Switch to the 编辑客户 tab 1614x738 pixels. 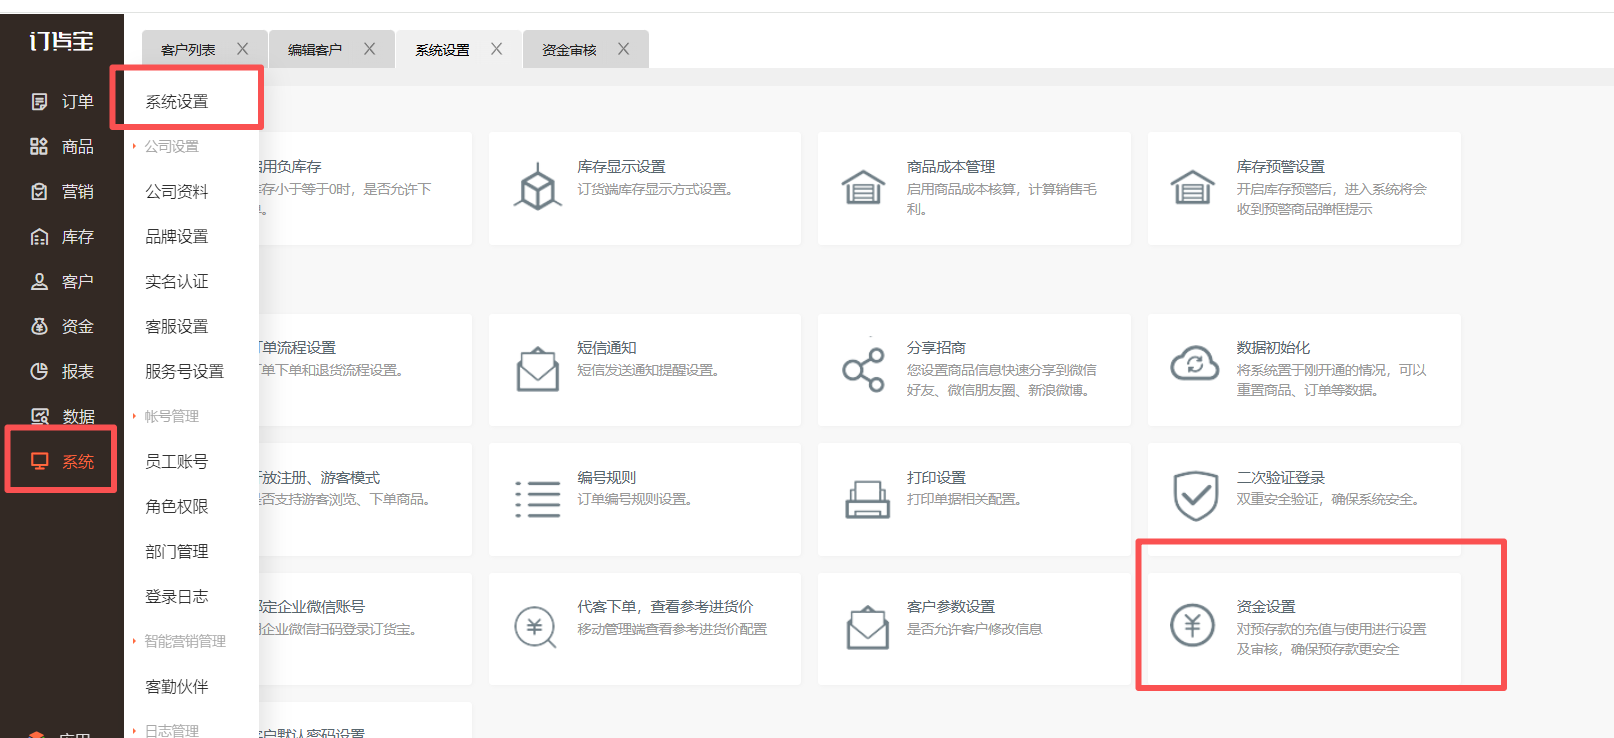point(315,50)
